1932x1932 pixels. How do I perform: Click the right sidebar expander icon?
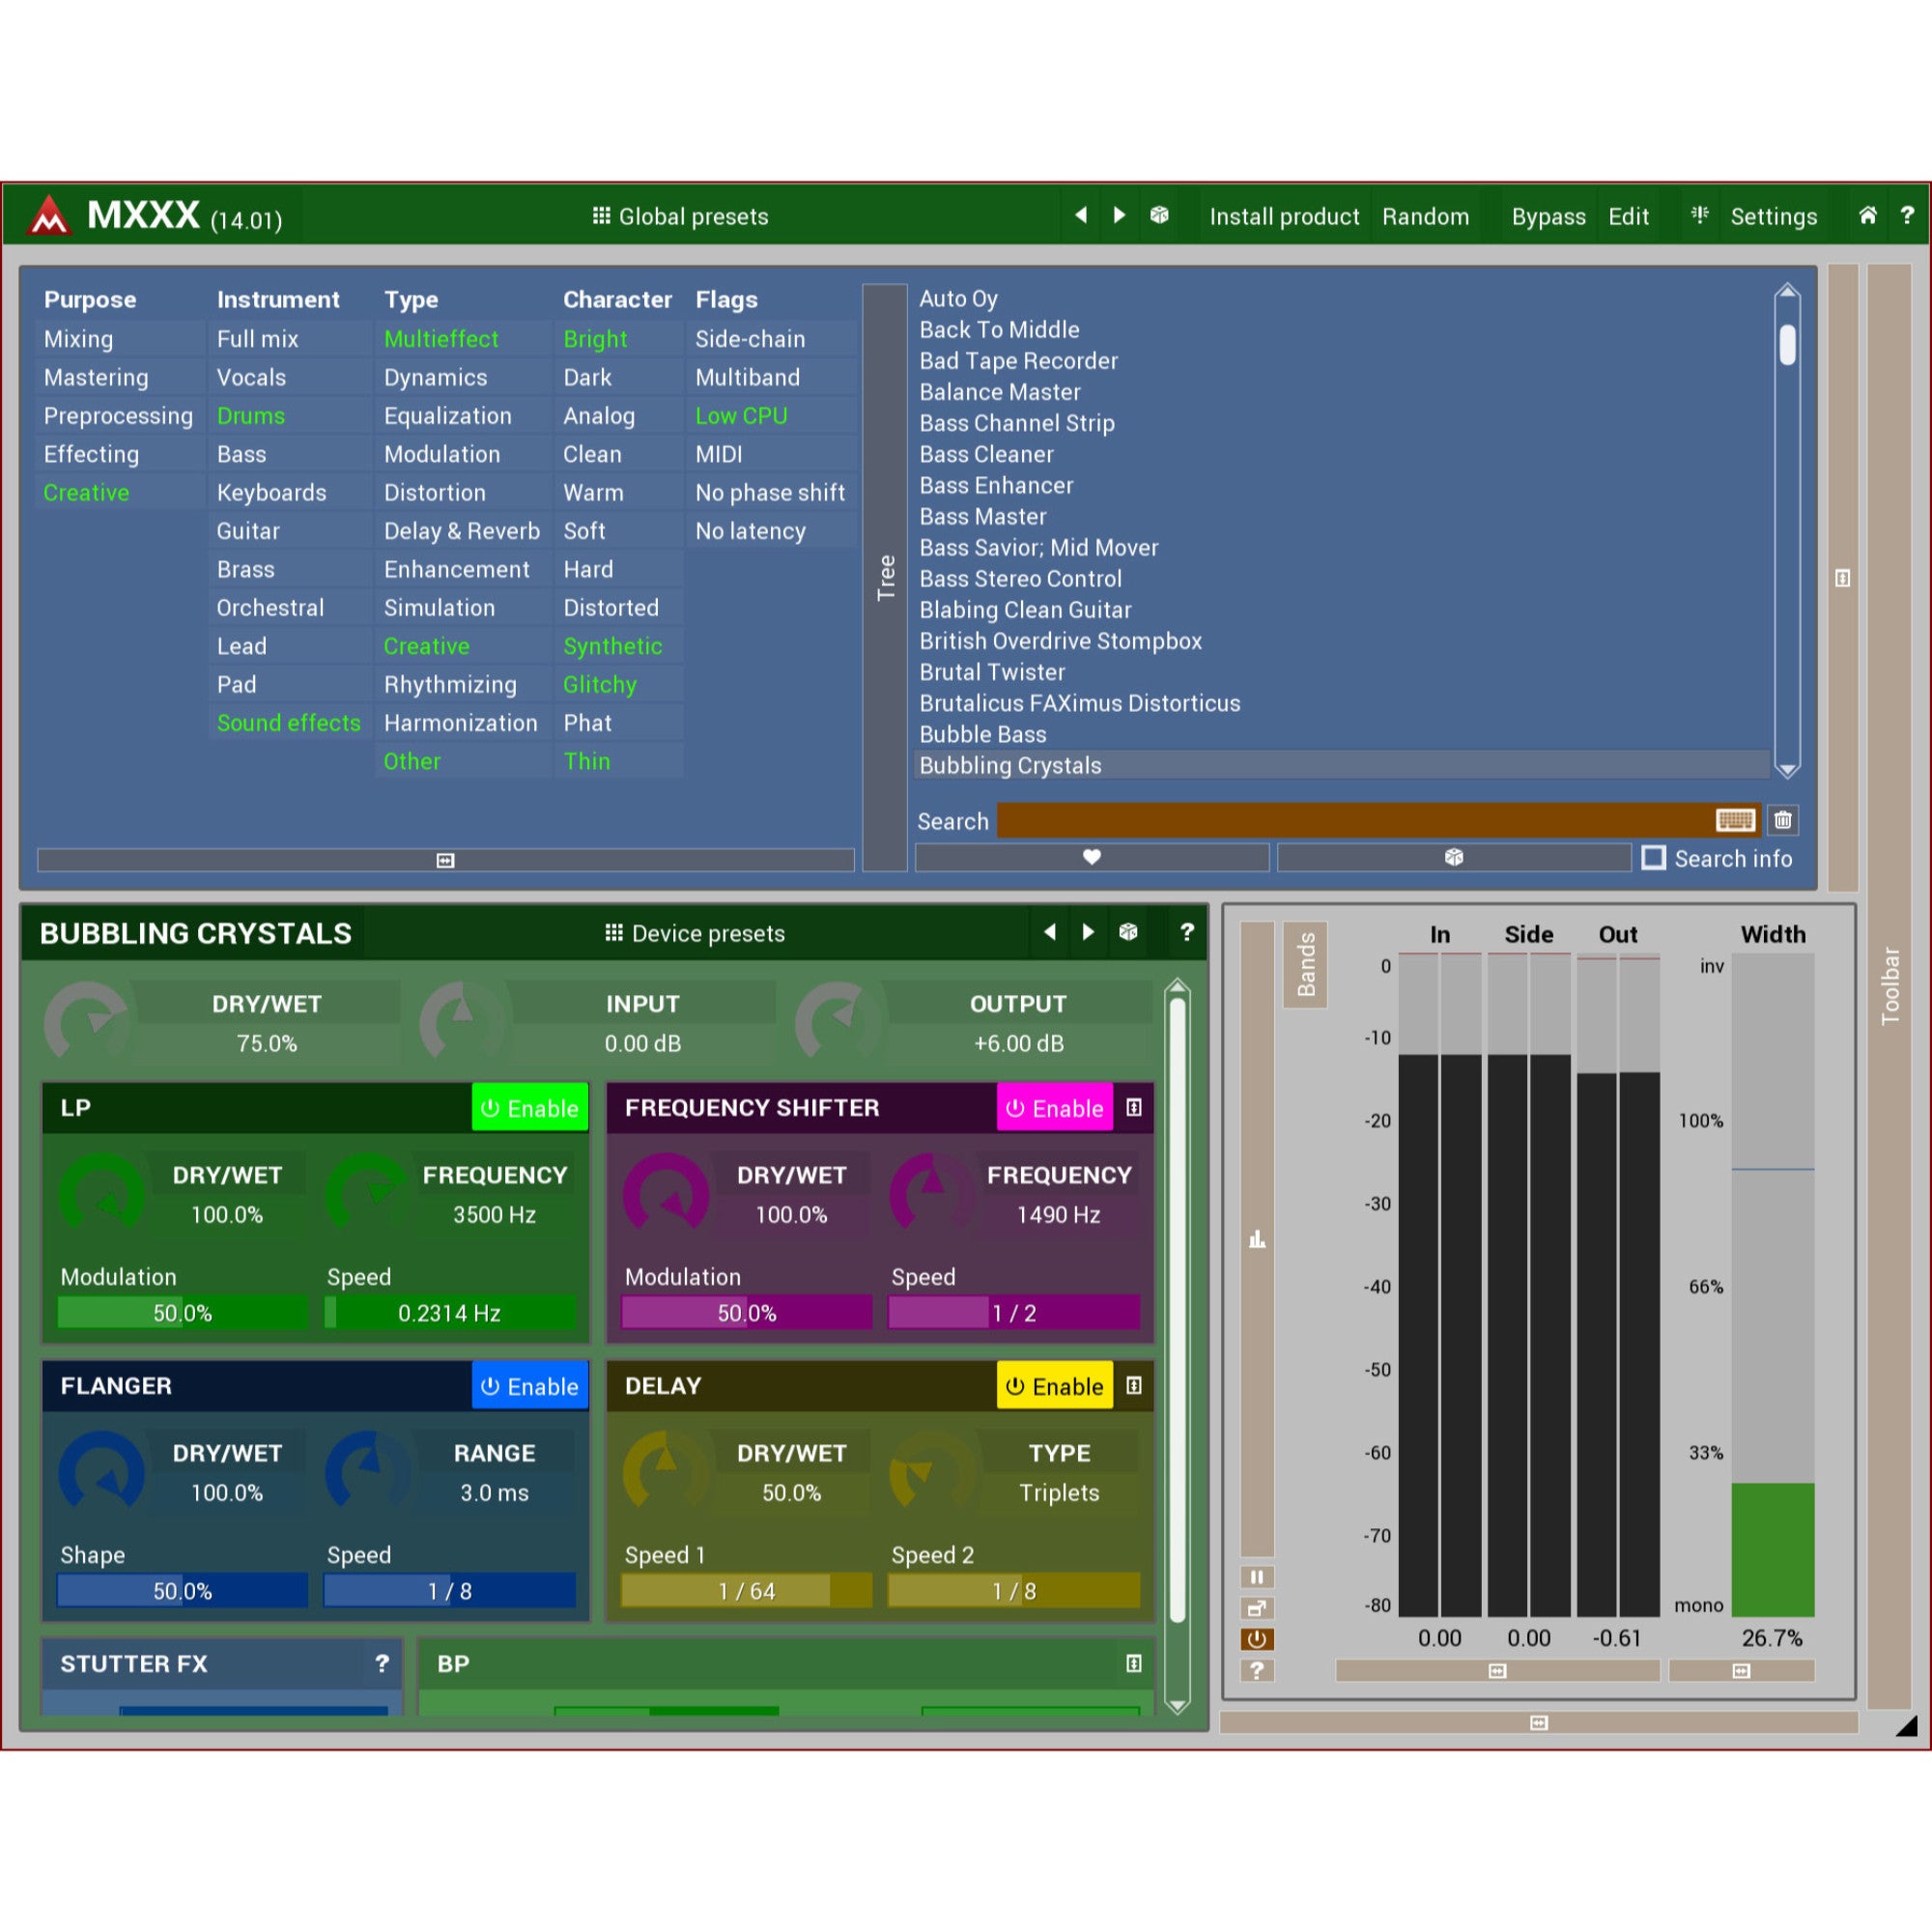(x=1843, y=578)
